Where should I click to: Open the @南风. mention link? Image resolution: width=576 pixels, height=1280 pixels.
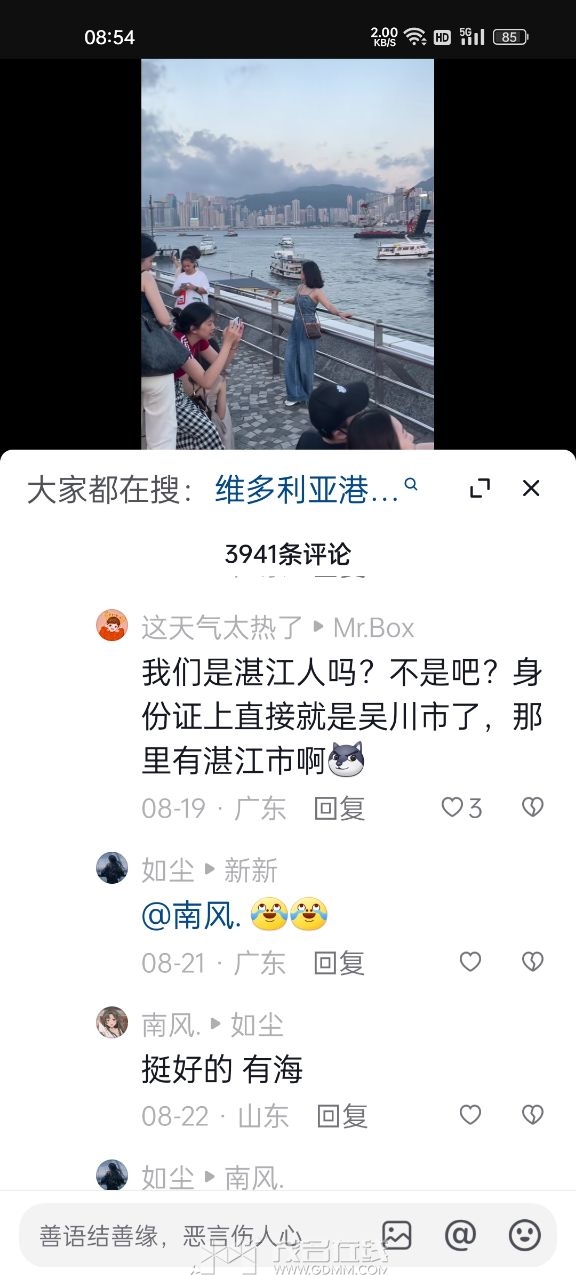tap(192, 915)
